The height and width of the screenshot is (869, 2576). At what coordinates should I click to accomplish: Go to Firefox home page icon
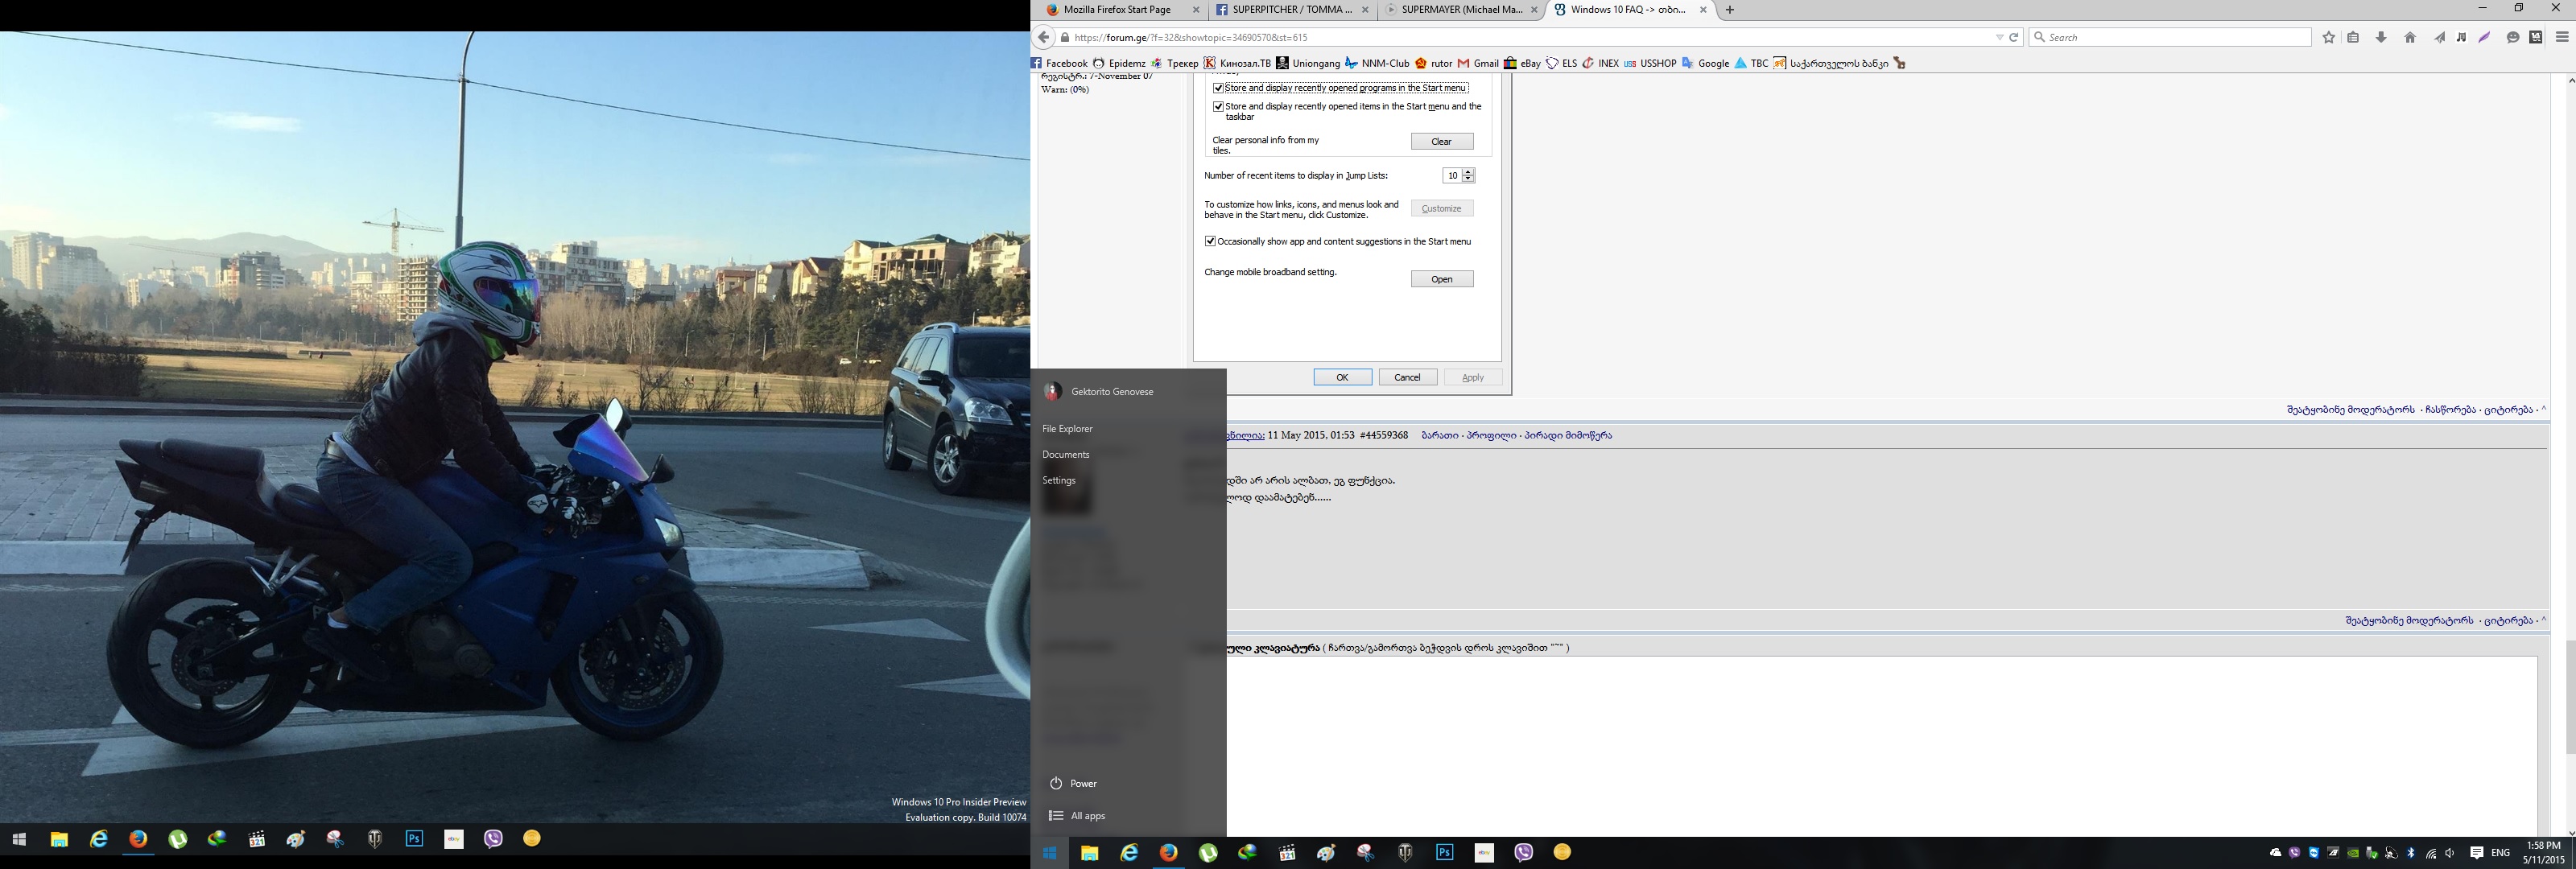(2410, 37)
